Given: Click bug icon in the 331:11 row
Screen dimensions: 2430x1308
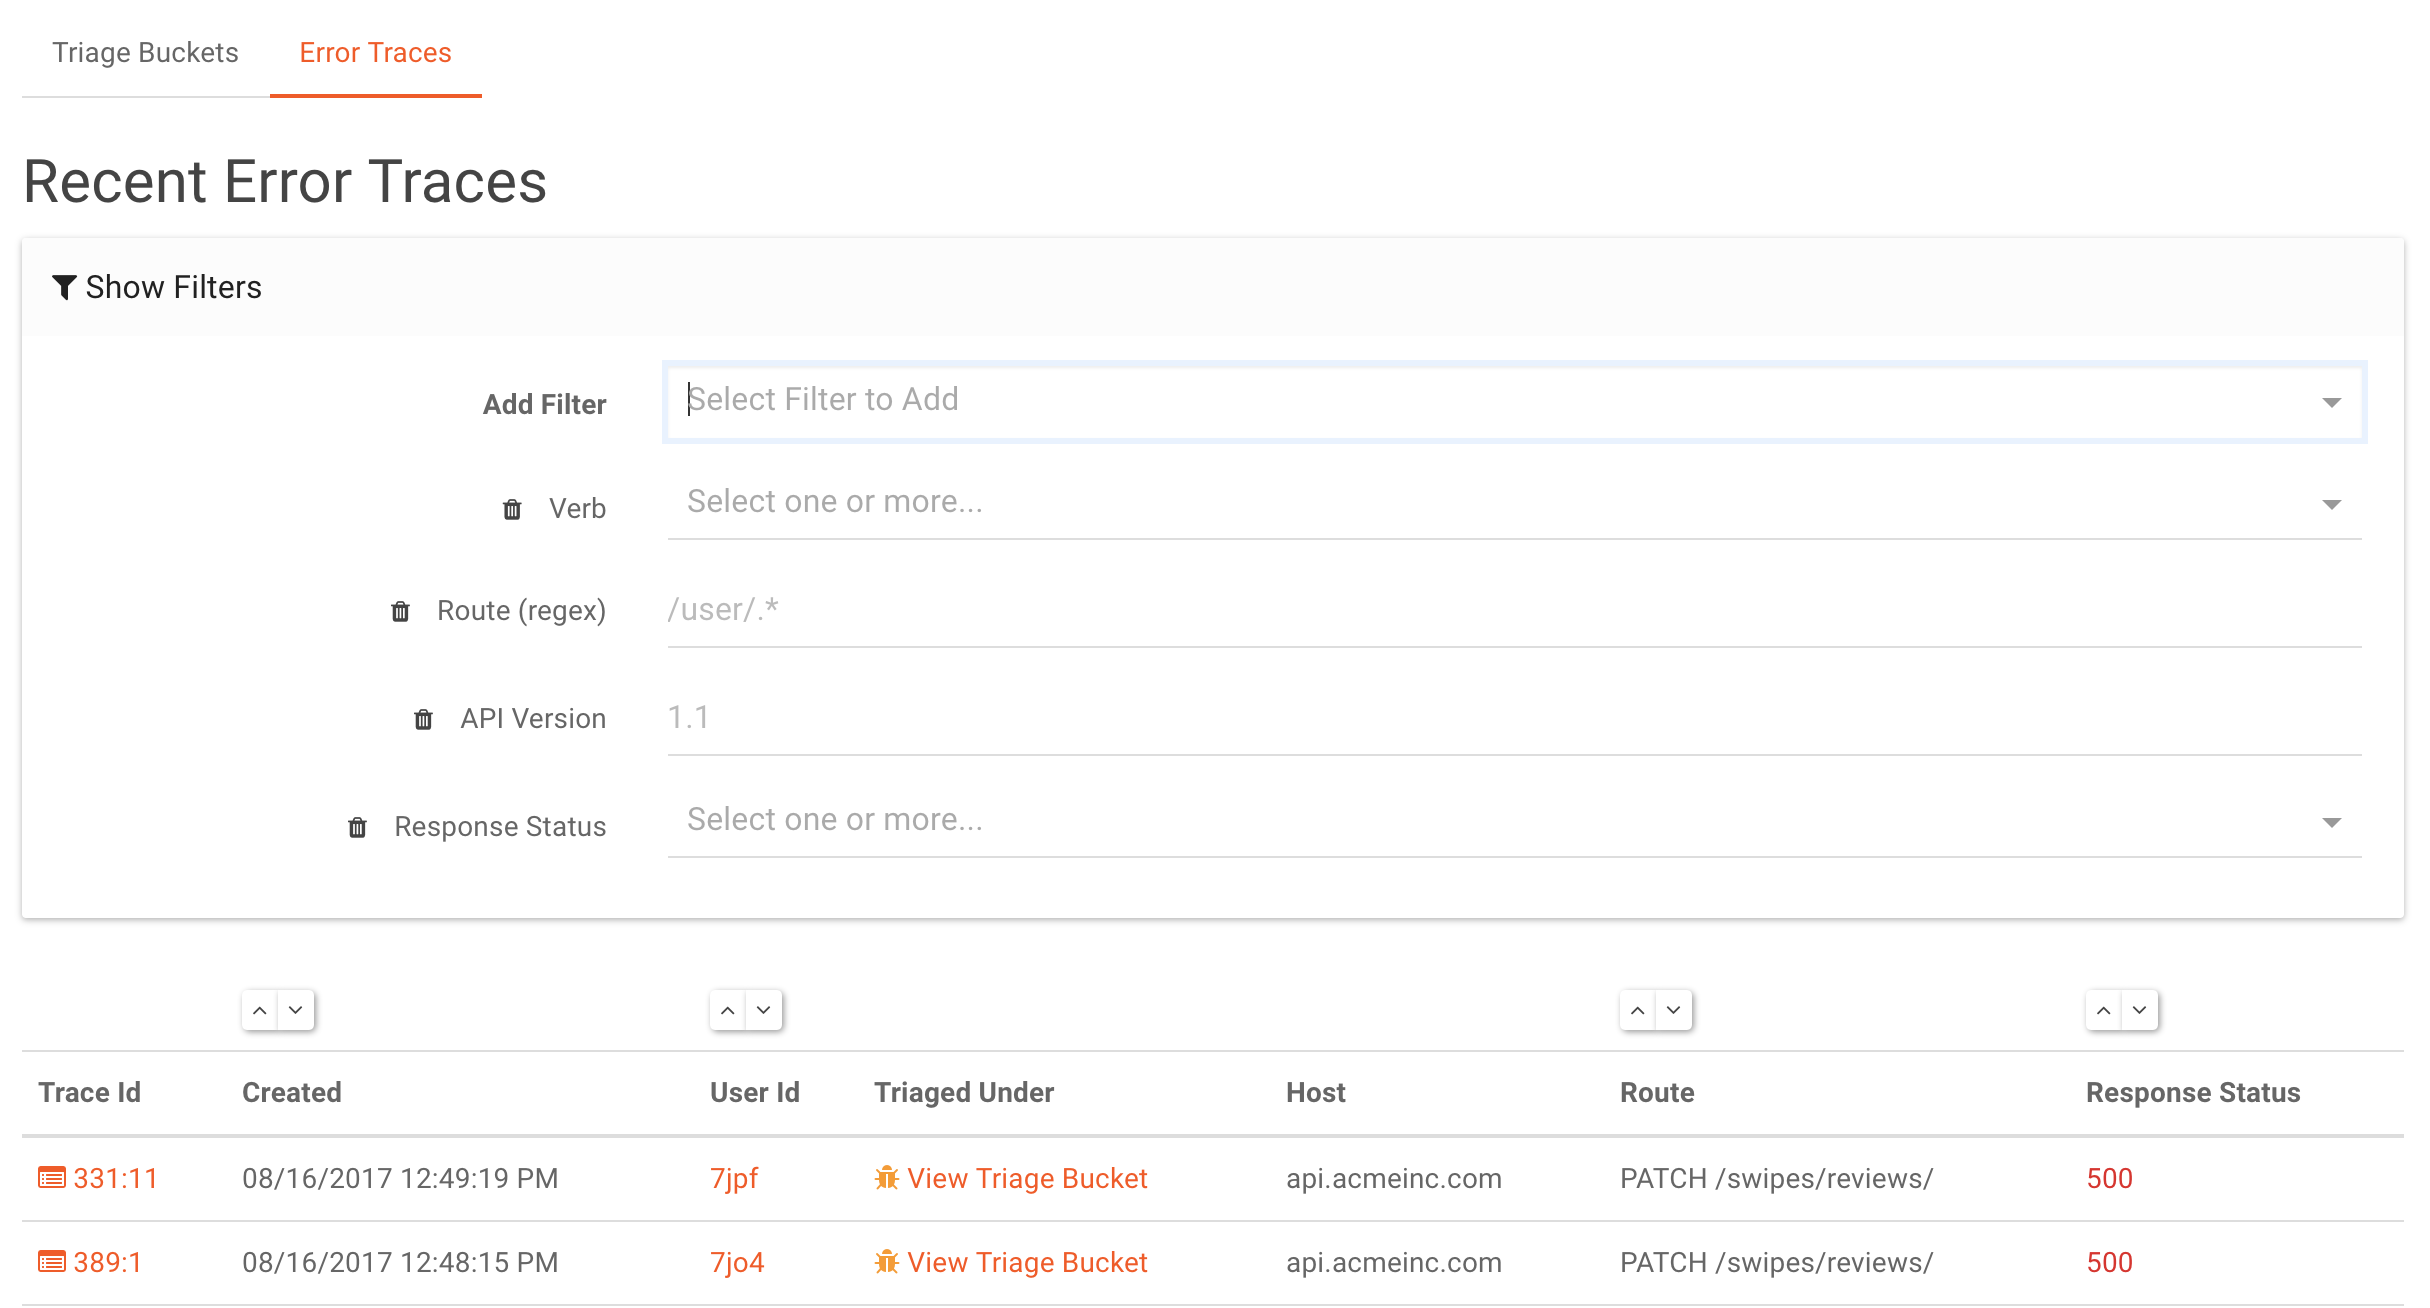Looking at the screenshot, I should click(886, 1178).
